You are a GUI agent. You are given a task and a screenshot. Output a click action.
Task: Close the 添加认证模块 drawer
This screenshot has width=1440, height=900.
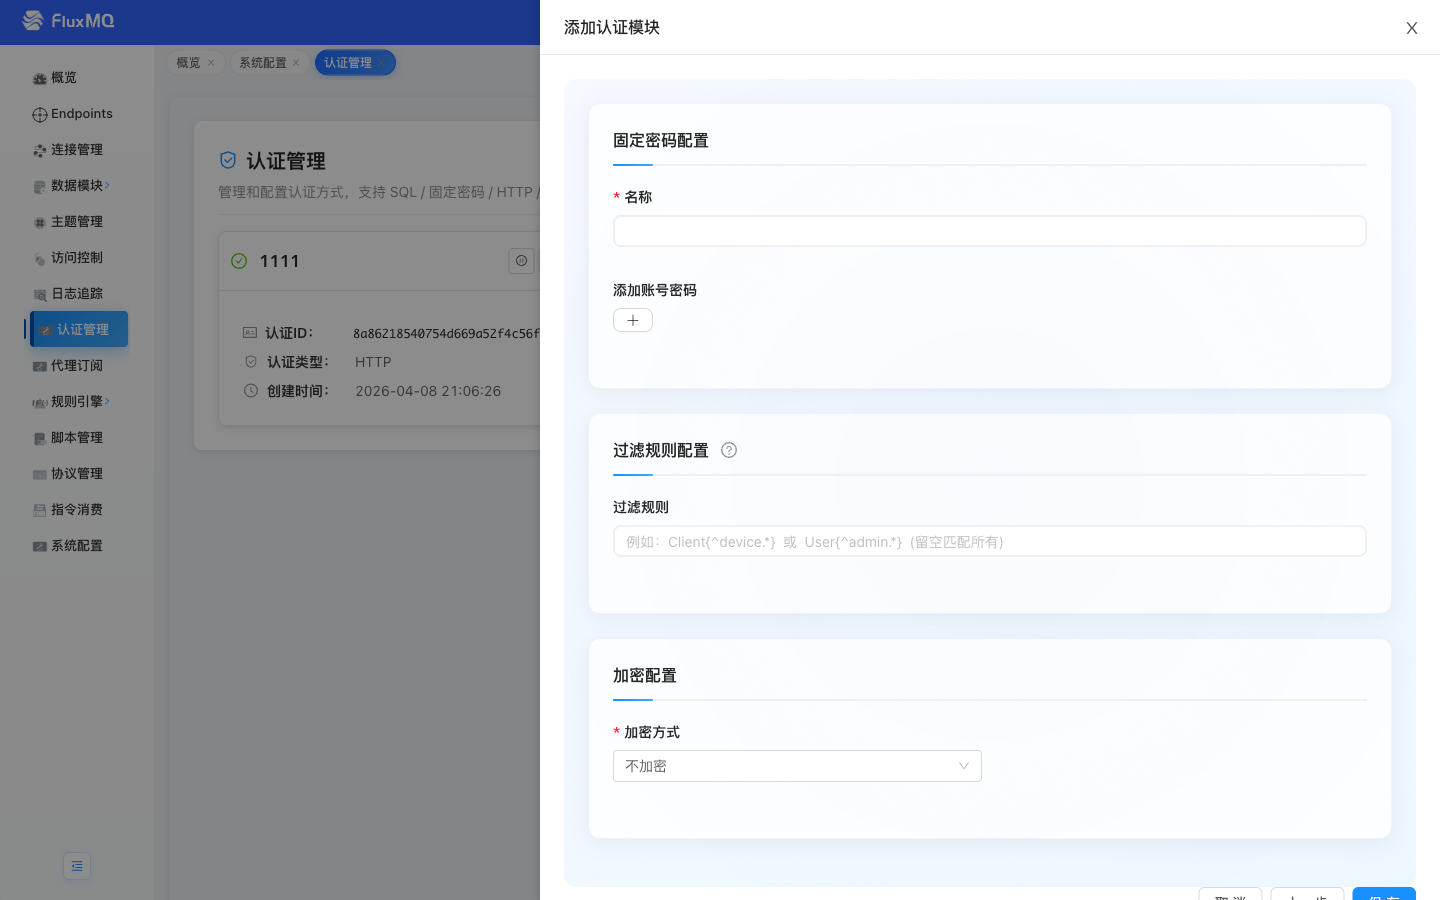tap(1412, 28)
